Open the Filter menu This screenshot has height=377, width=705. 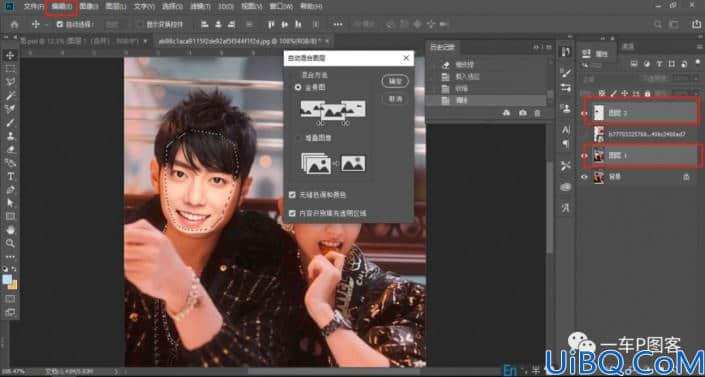(x=200, y=6)
